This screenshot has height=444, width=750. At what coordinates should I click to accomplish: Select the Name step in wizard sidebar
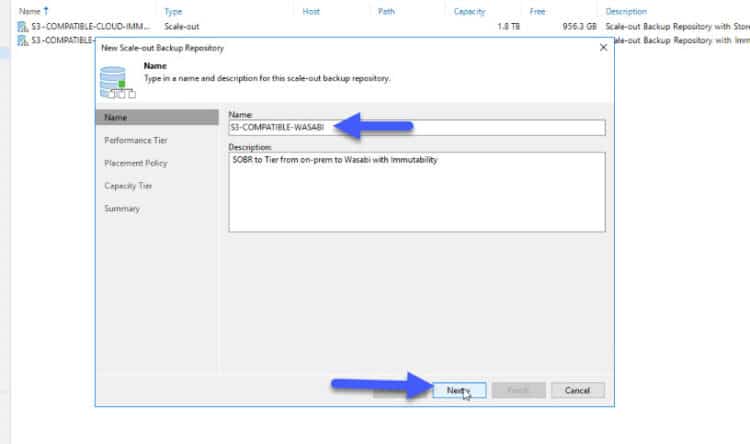point(157,117)
